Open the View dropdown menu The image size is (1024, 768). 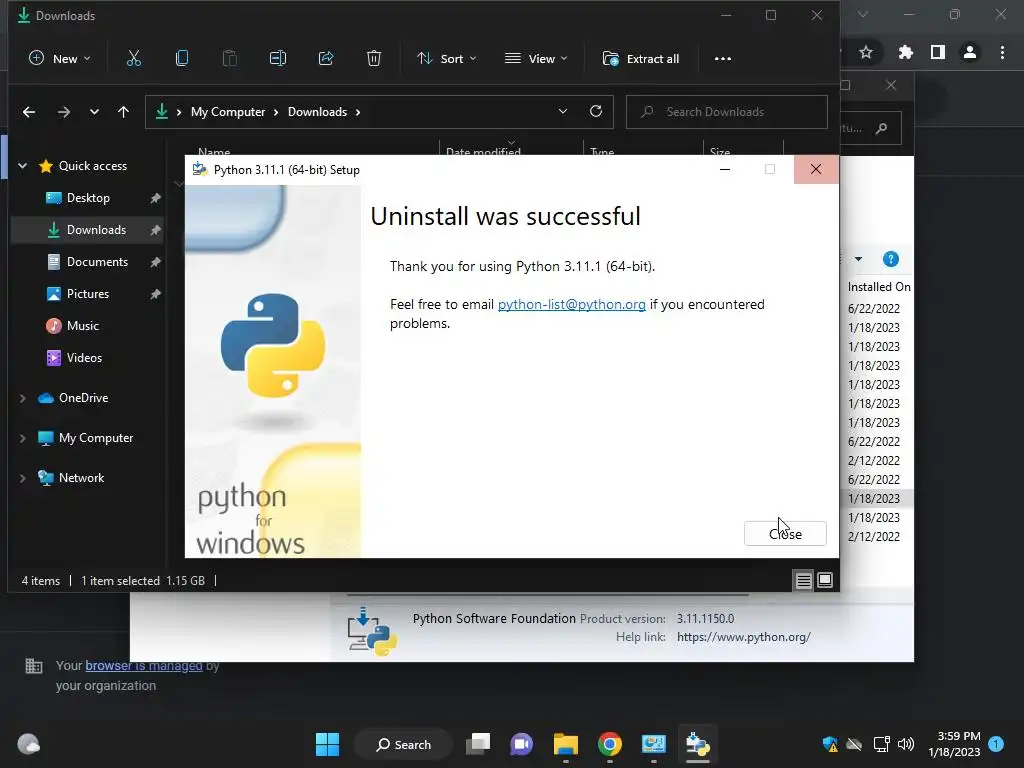click(536, 58)
